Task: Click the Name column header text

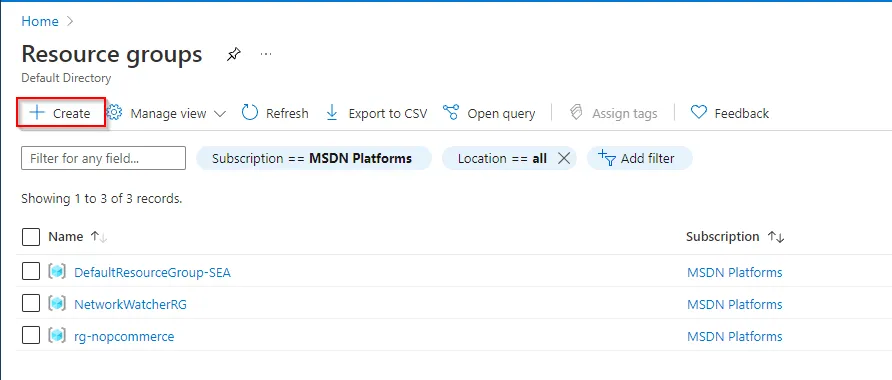Action: (x=65, y=237)
